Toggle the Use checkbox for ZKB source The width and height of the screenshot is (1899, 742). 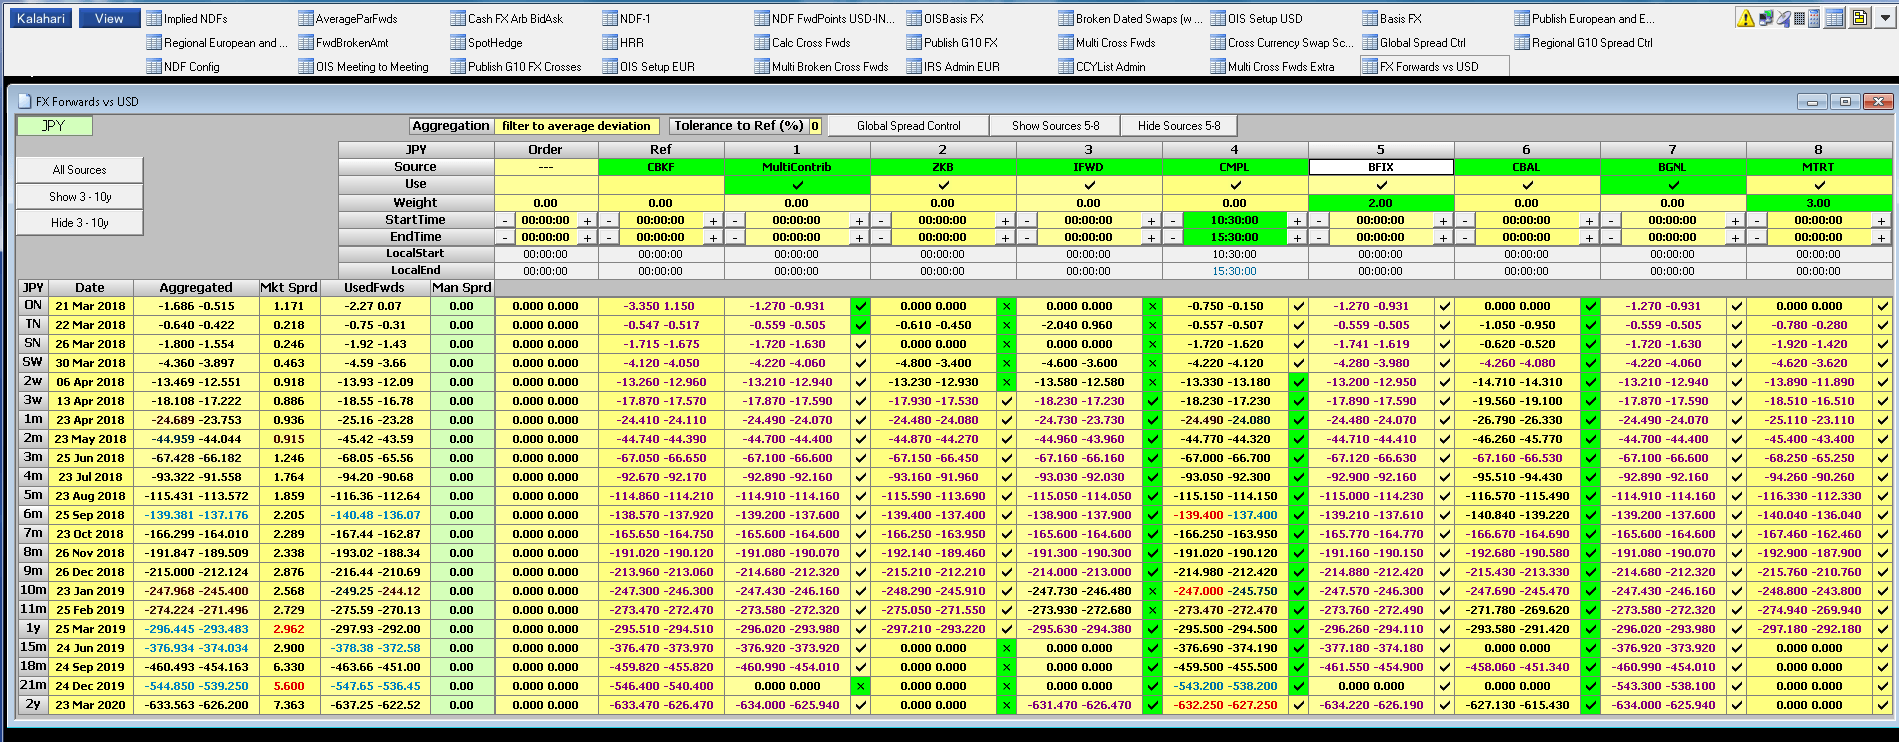tap(943, 185)
